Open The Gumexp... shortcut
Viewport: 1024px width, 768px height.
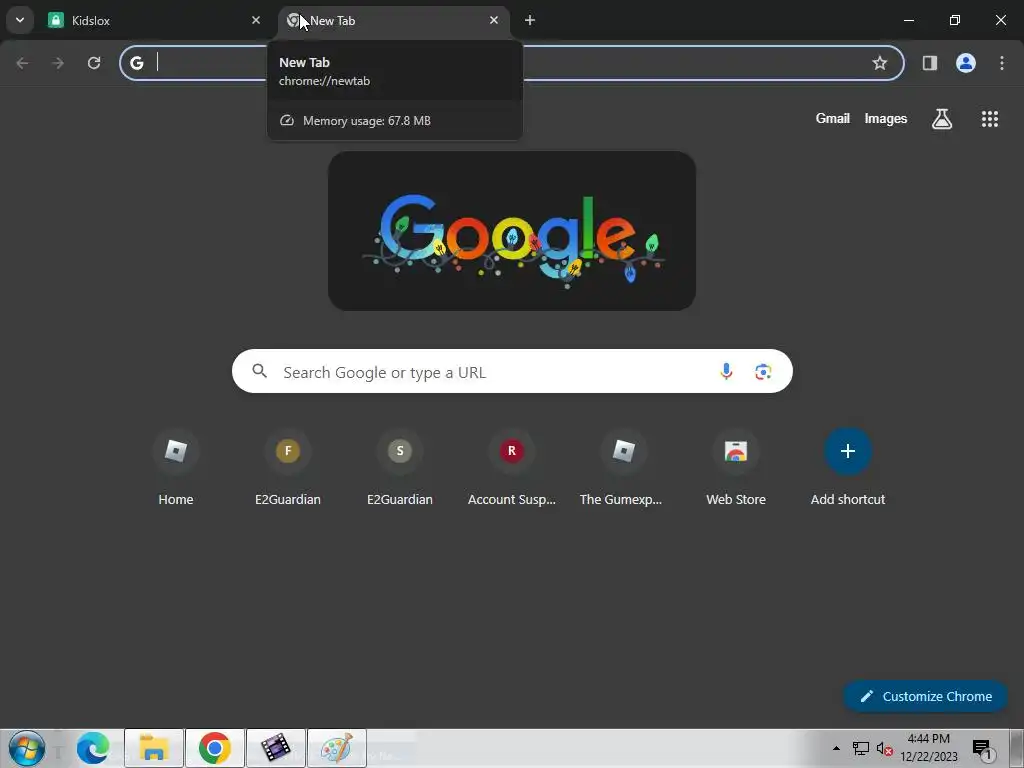(x=624, y=468)
